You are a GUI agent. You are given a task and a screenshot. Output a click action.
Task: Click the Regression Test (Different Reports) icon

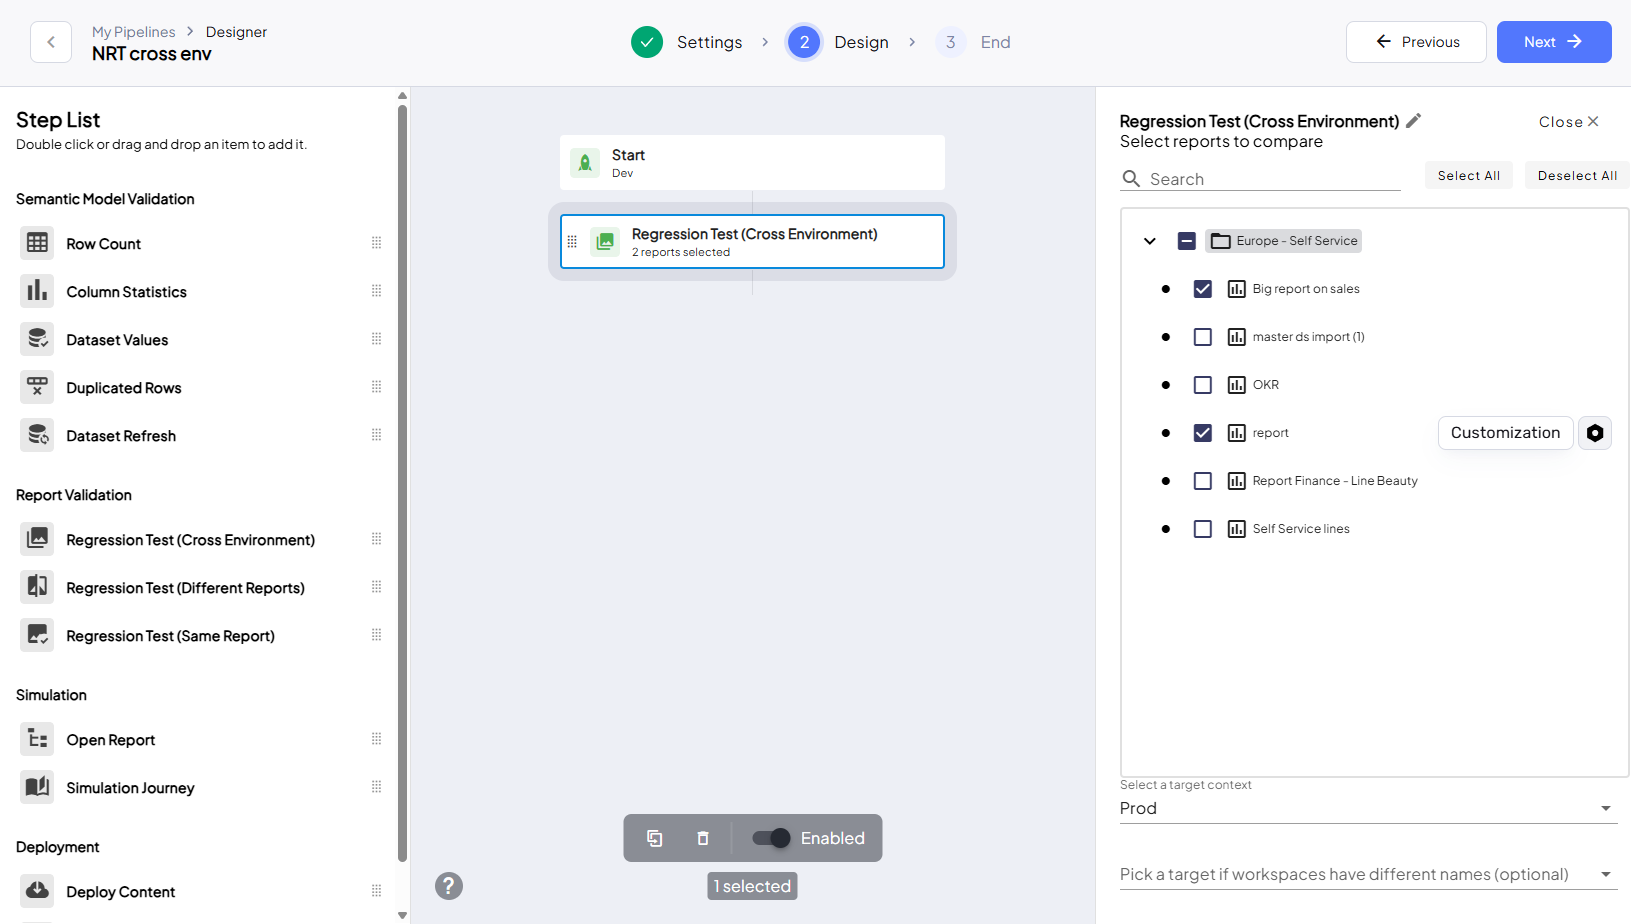pos(37,587)
